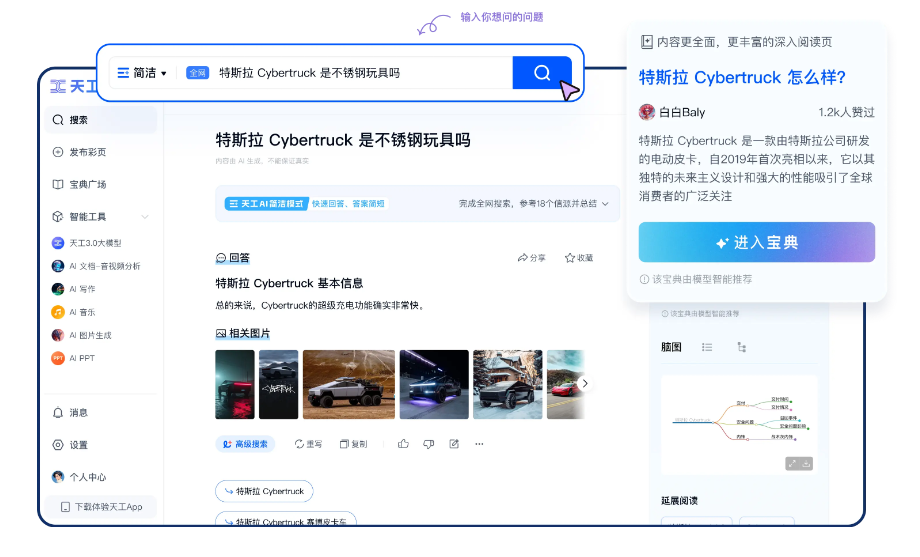Switch 脑图 to outline list view icon
Image resolution: width=920 pixels, height=557 pixels.
click(707, 347)
